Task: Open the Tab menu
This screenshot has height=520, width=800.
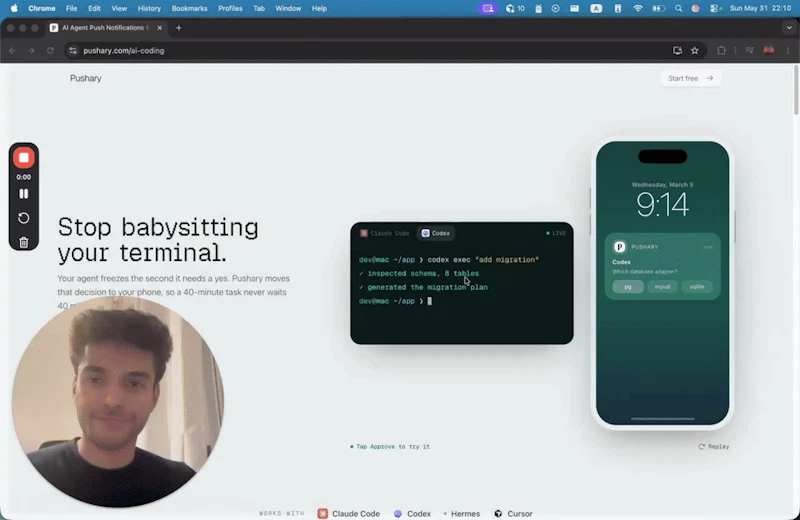Action: point(259,8)
